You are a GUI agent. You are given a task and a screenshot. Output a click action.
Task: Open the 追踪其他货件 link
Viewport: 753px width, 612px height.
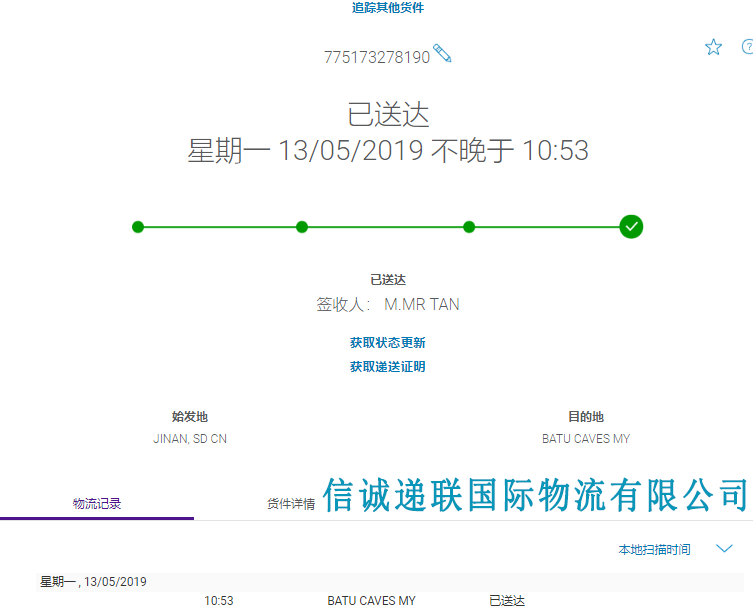(x=387, y=8)
